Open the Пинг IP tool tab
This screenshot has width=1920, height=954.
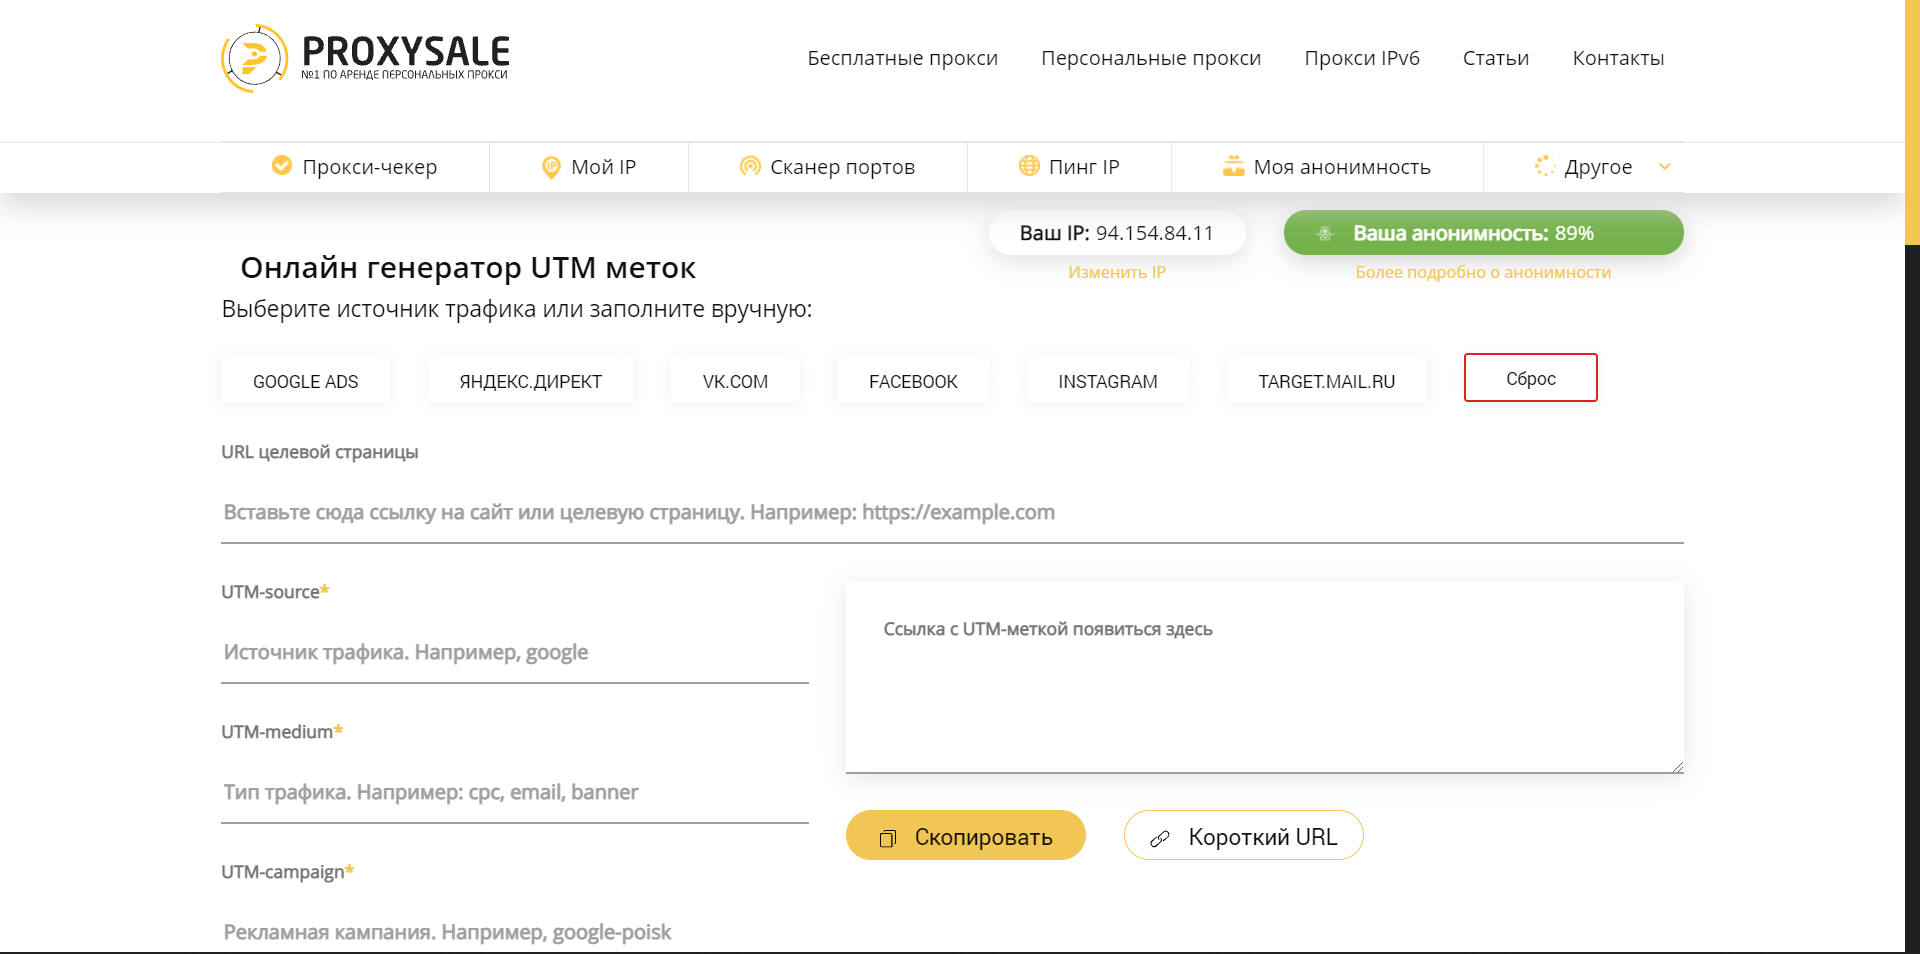click(1069, 167)
